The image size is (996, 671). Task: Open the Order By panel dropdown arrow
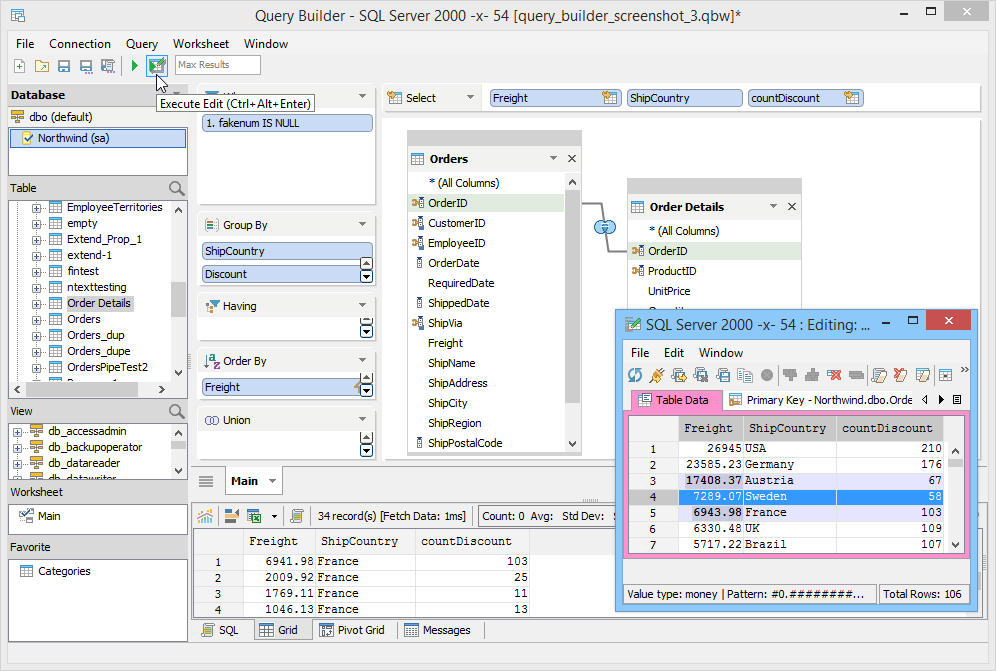click(362, 360)
